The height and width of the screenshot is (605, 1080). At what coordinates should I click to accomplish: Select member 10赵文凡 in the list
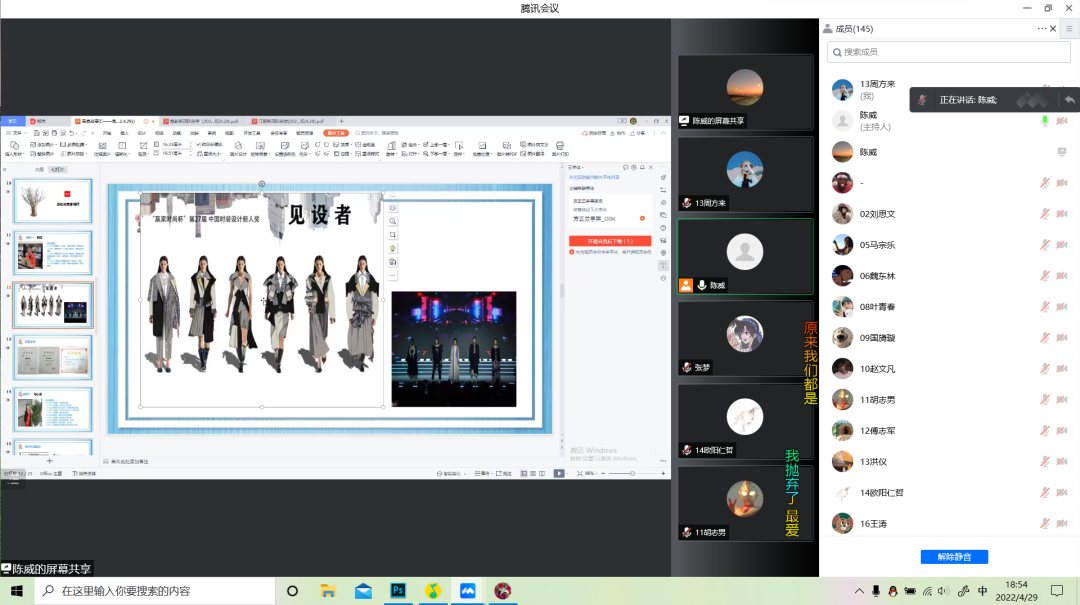click(x=879, y=369)
